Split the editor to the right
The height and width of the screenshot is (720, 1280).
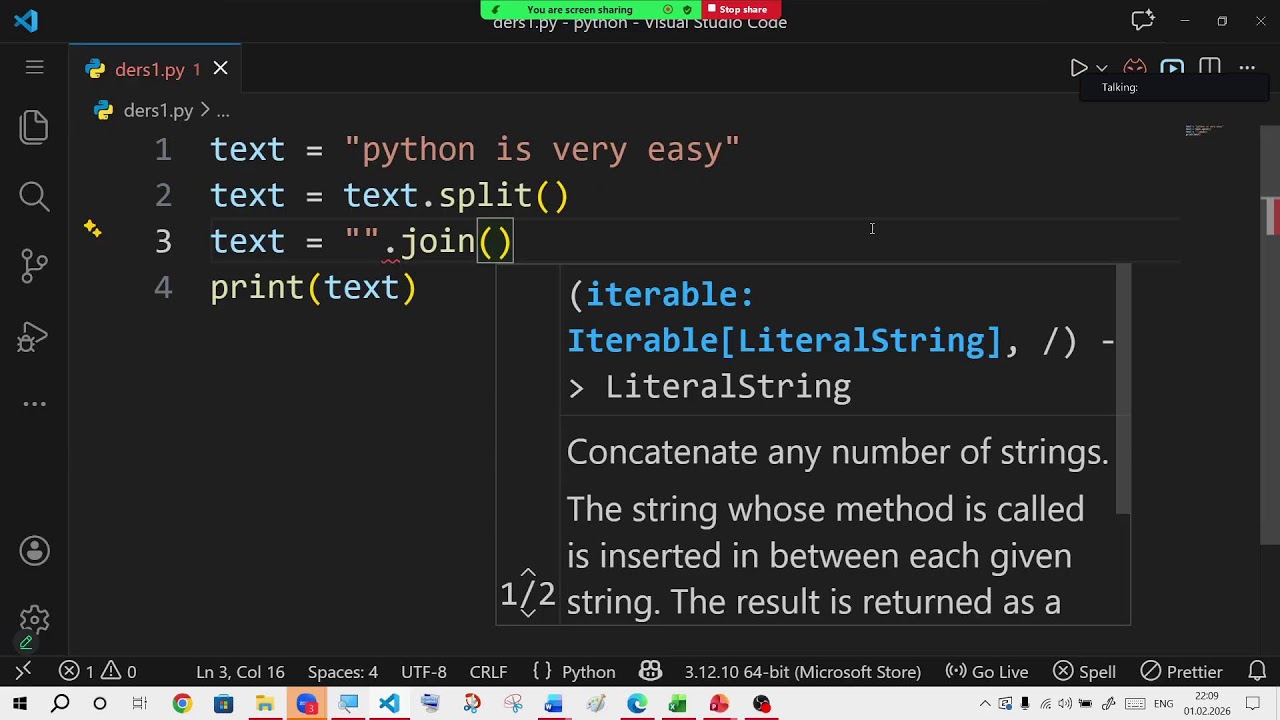pyautogui.click(x=1210, y=68)
